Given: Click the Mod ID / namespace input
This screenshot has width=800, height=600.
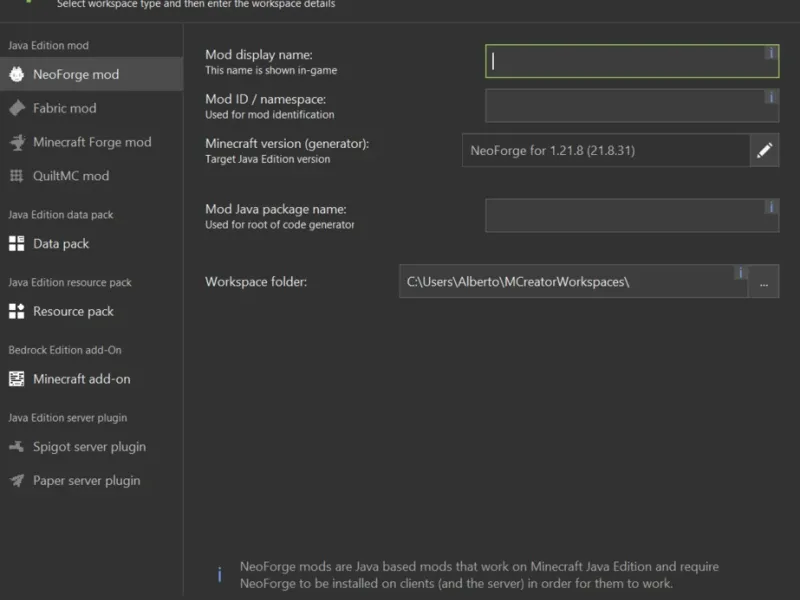Looking at the screenshot, I should click(x=632, y=106).
